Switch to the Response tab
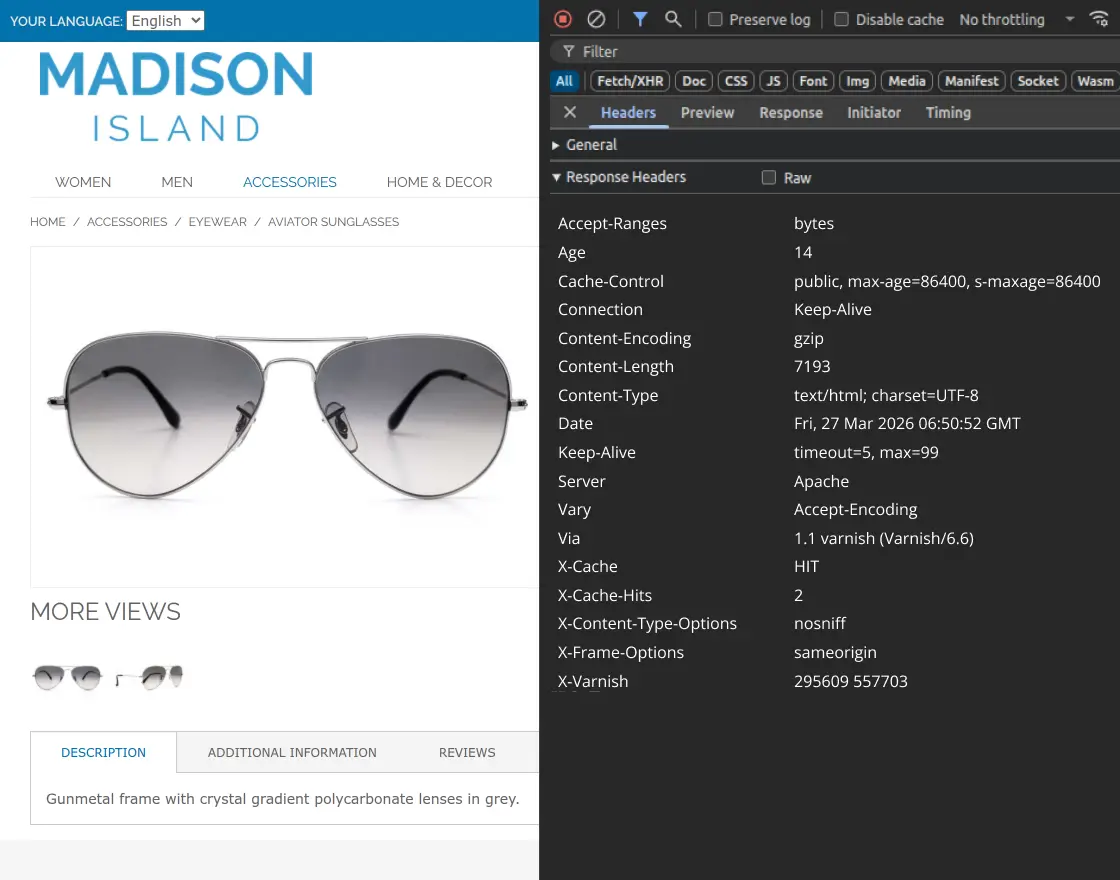1120x880 pixels. pos(790,112)
